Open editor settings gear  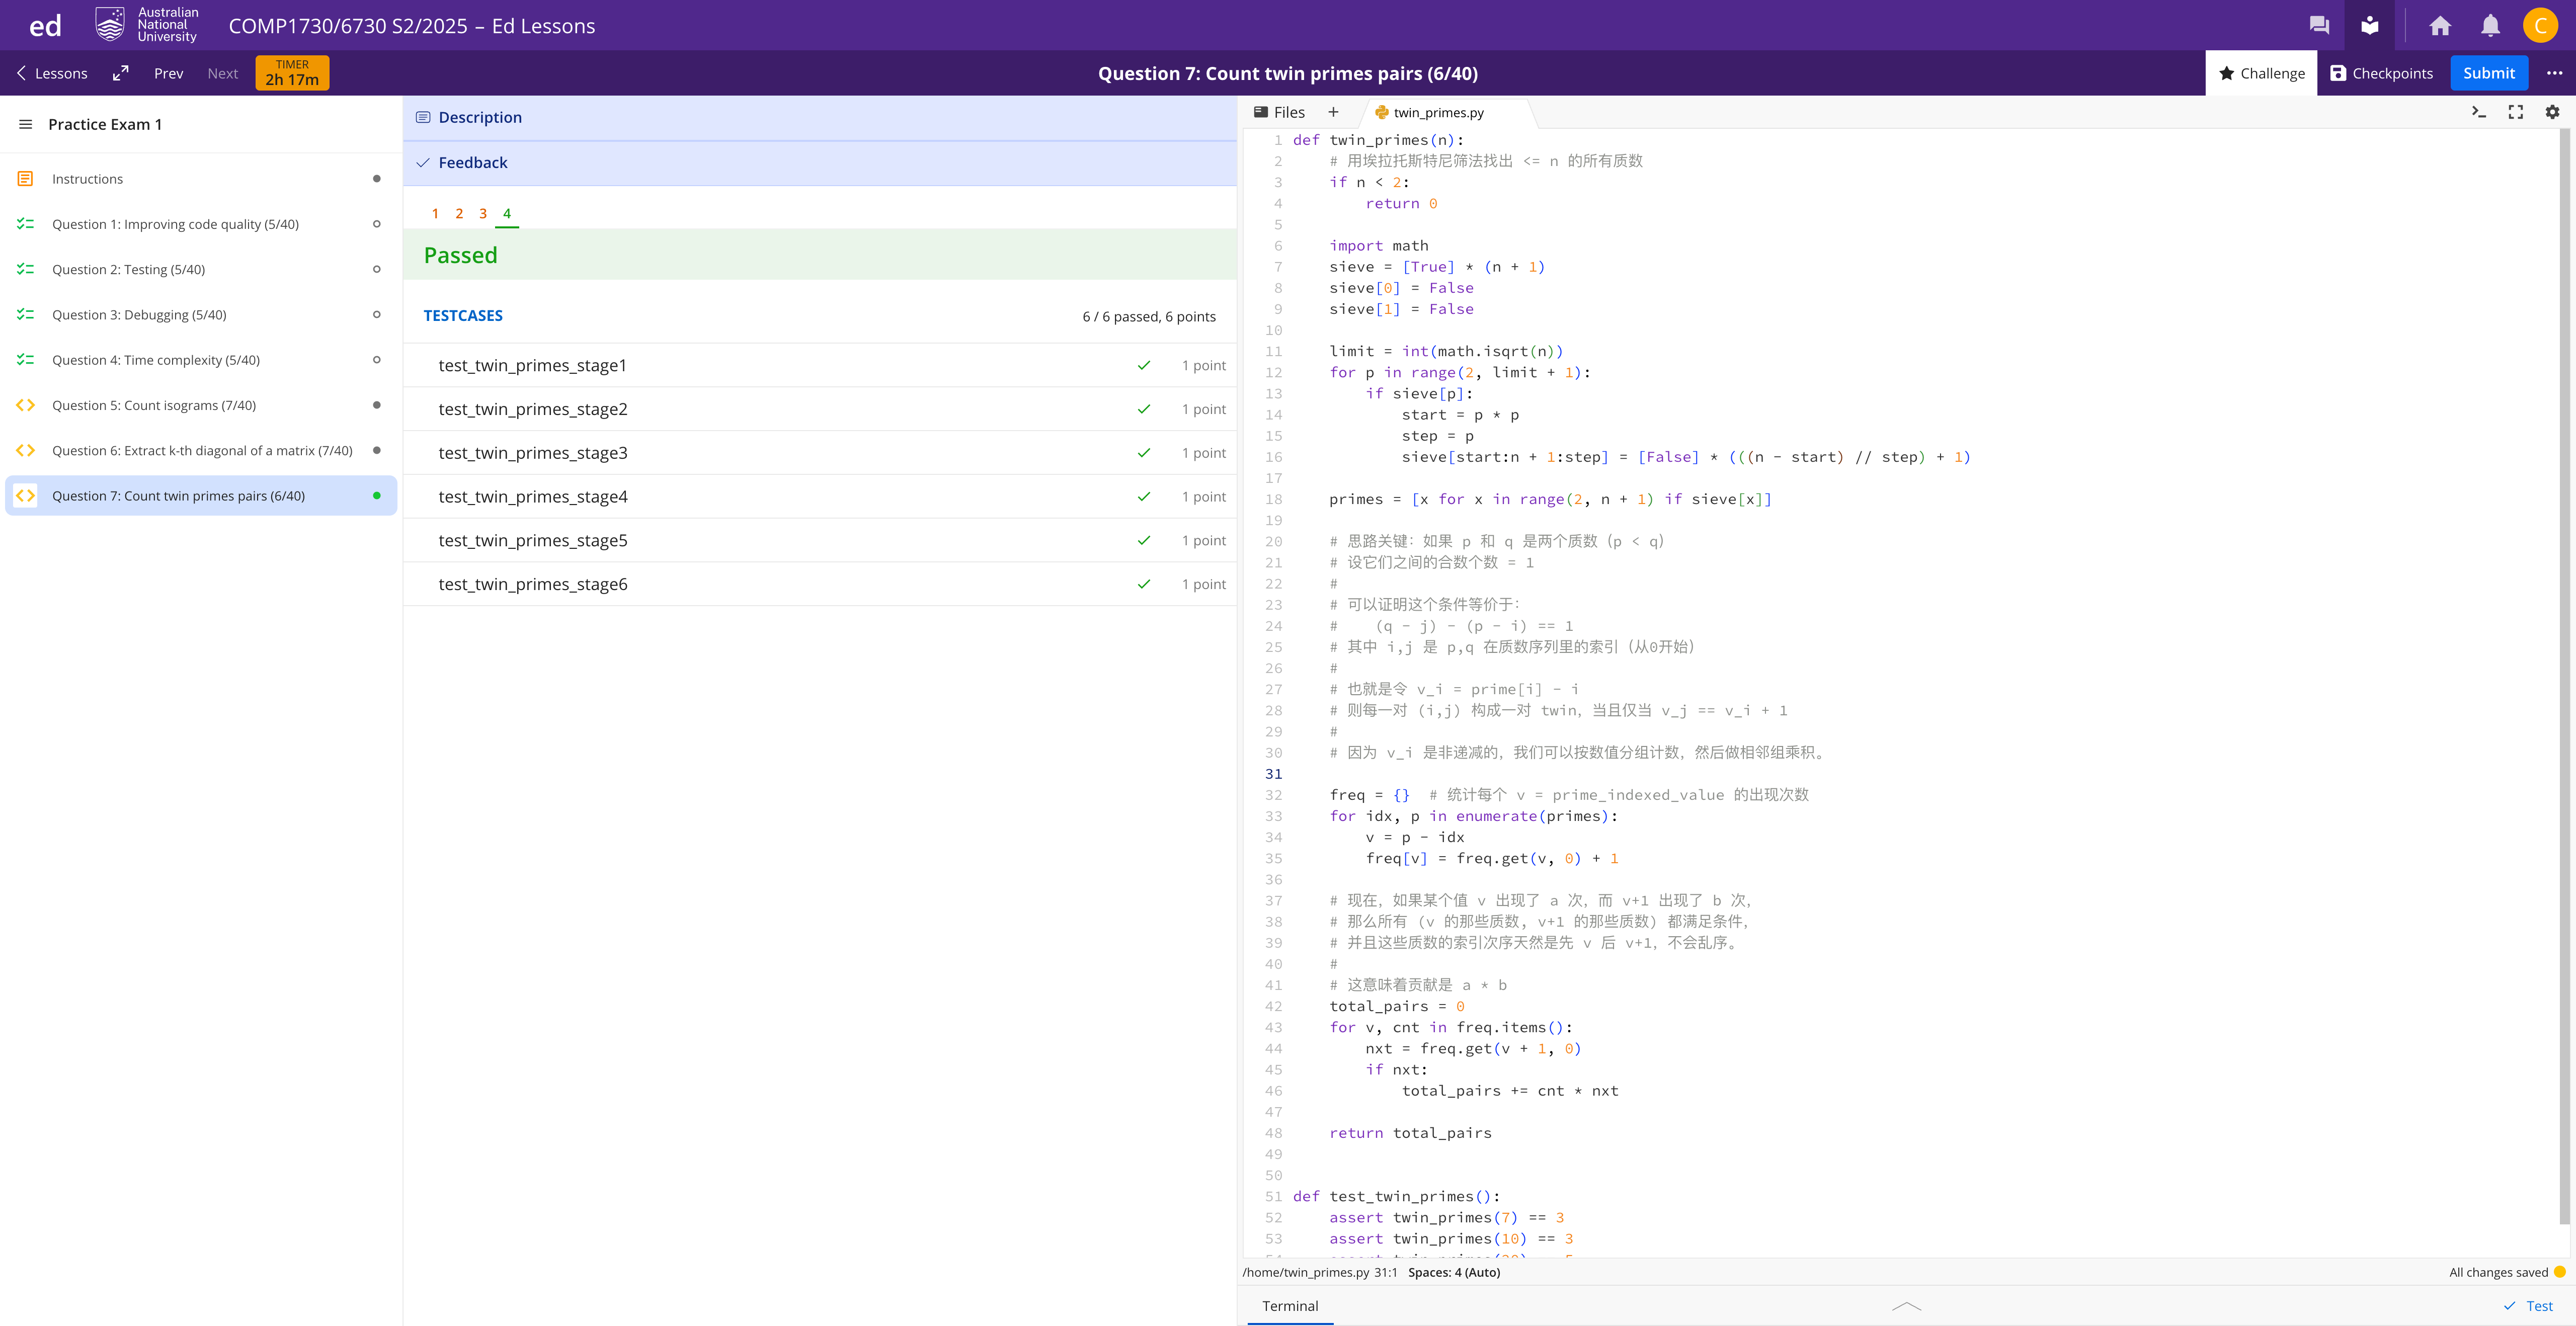click(2552, 112)
